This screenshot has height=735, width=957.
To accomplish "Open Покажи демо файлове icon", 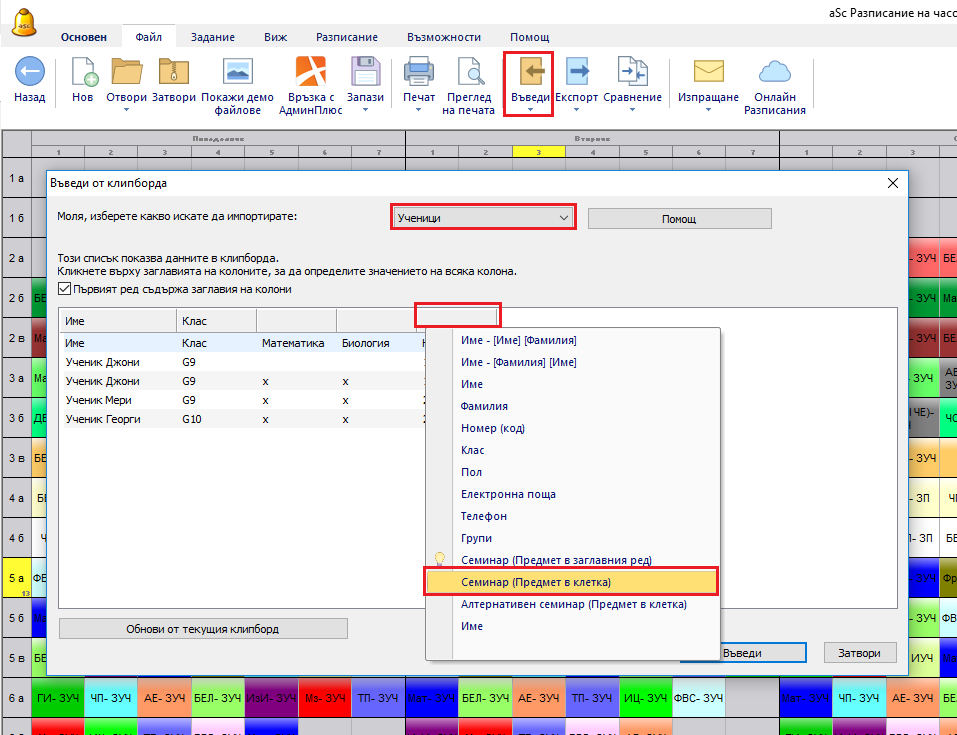I will click(237, 73).
